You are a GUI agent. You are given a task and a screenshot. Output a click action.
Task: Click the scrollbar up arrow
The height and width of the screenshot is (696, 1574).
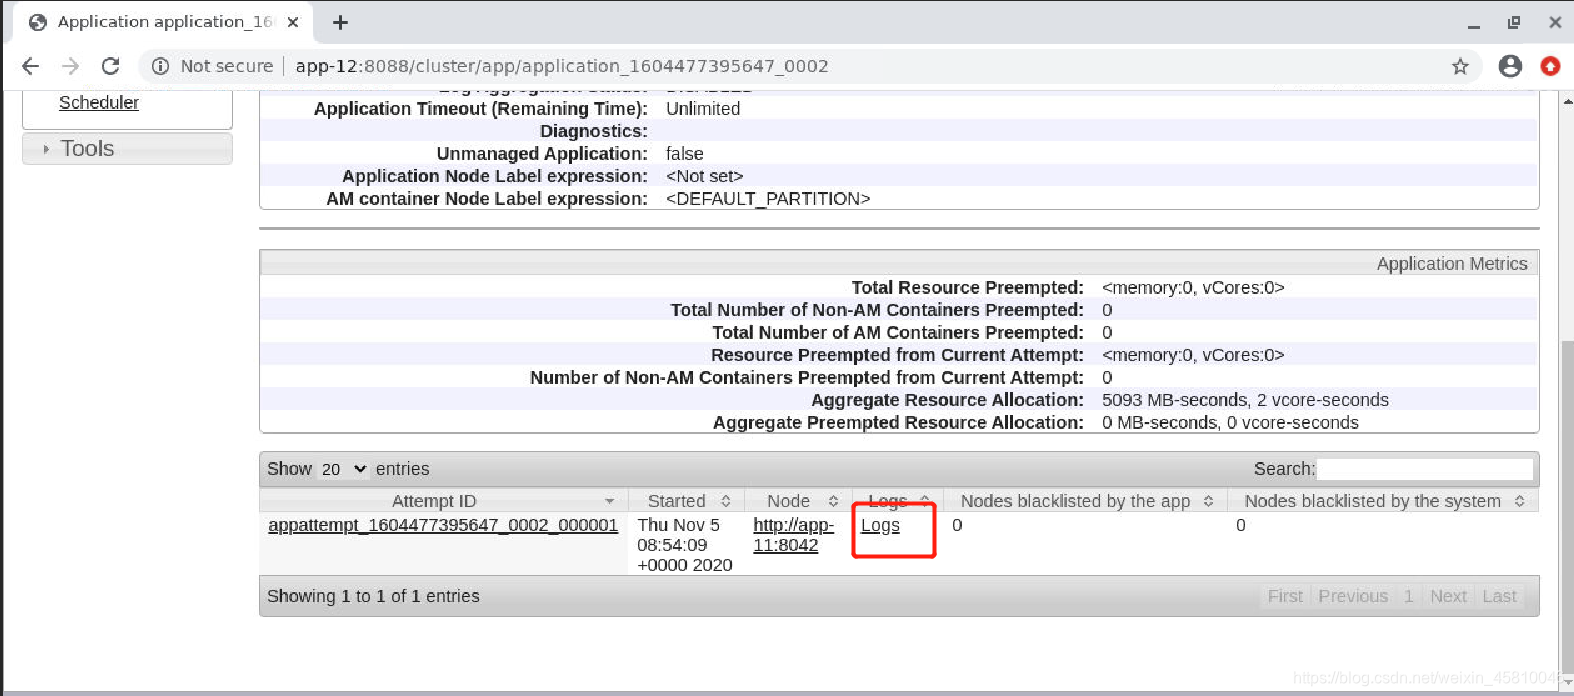(x=1567, y=101)
